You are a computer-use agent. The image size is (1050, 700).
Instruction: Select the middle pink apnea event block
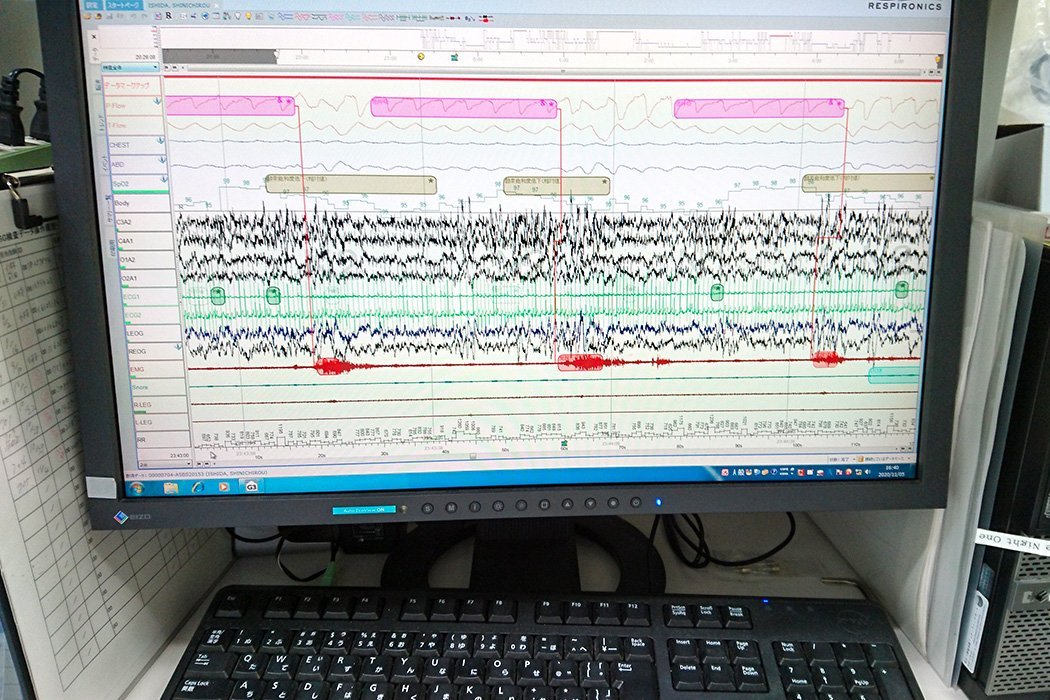(x=463, y=107)
